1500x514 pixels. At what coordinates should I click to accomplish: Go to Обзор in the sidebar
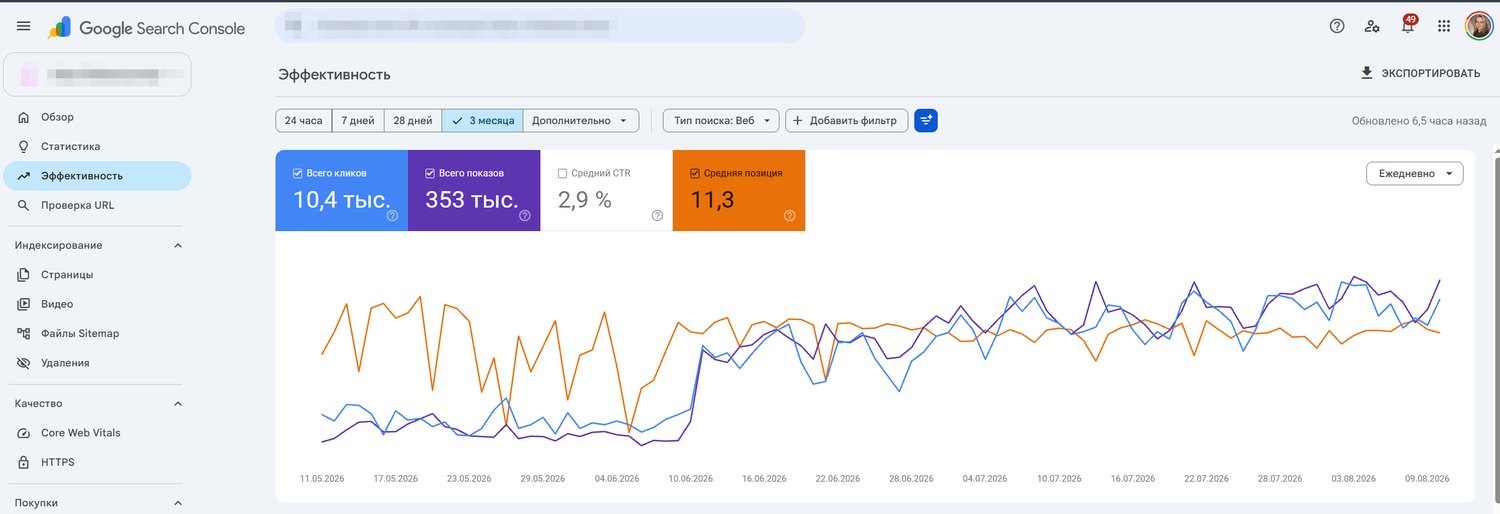coord(96,117)
